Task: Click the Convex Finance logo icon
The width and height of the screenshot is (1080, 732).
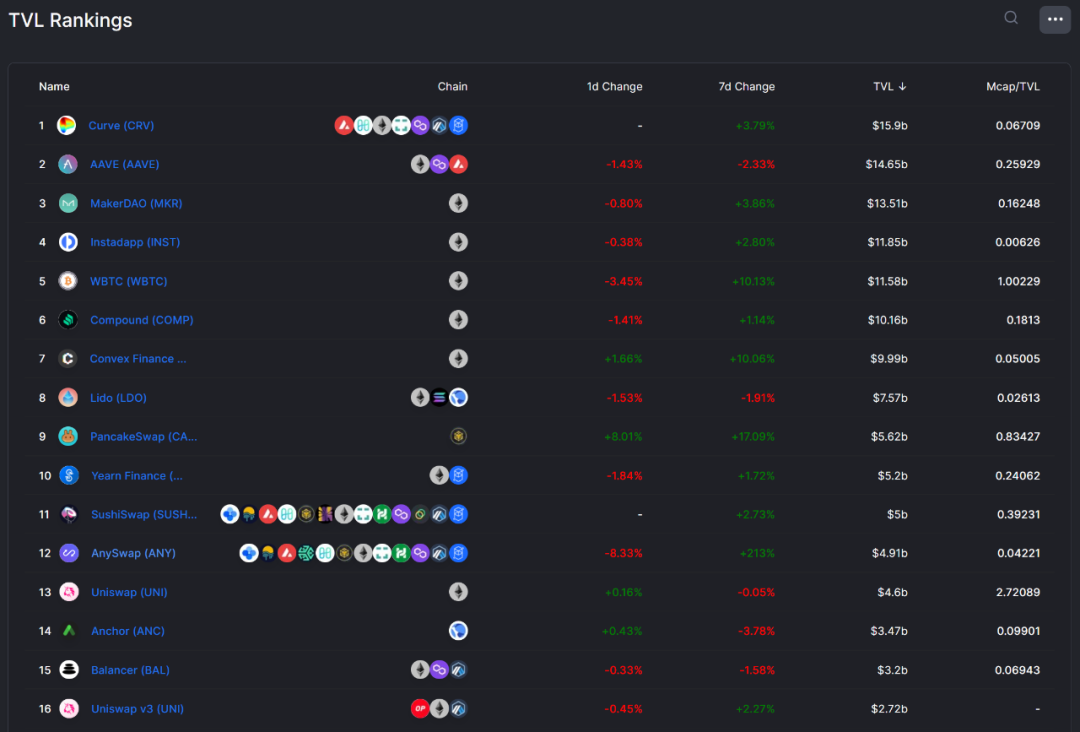Action: click(68, 359)
